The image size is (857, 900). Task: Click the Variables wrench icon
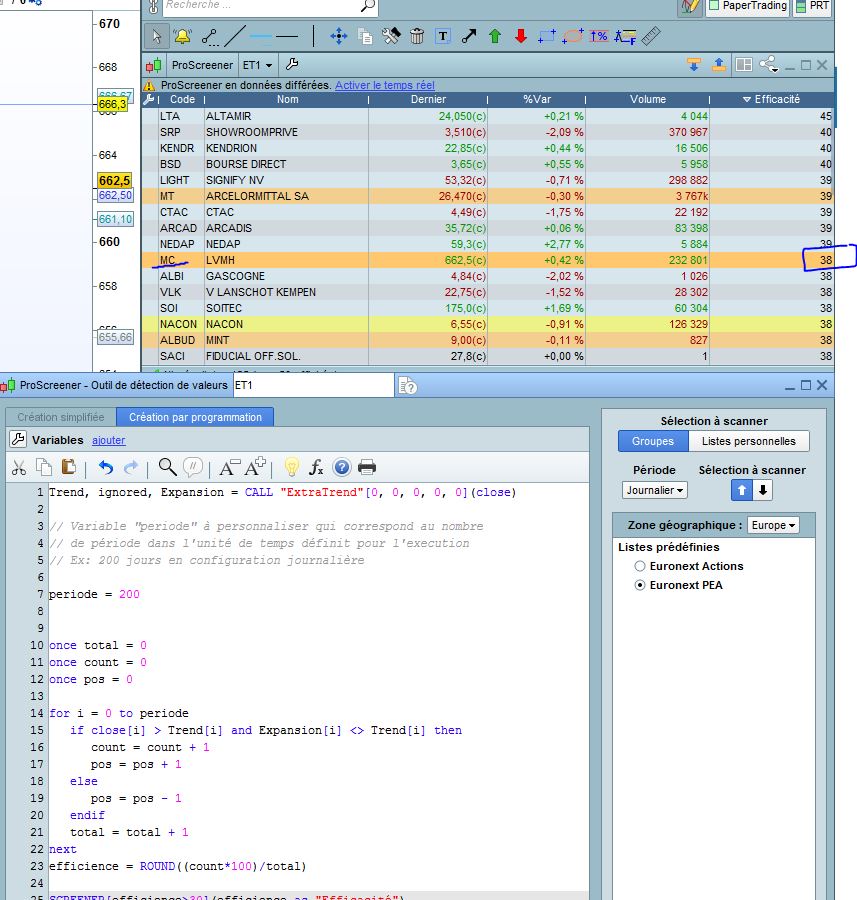(x=18, y=440)
